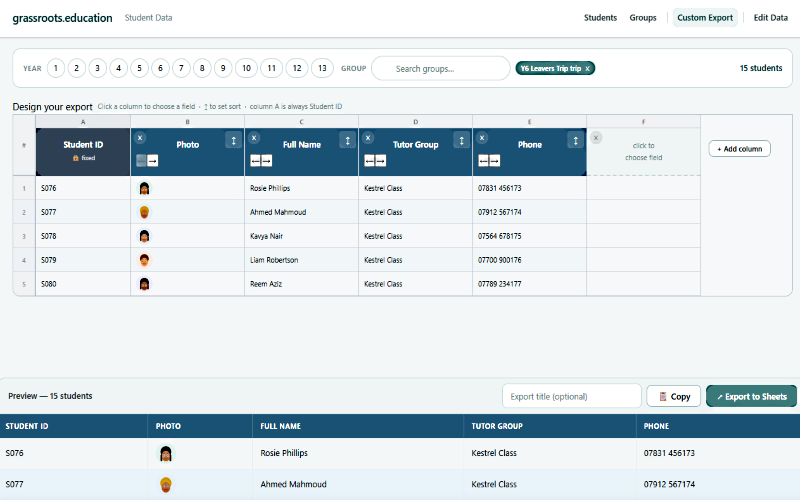Click Rosie Phillips' avatar in the preview table
Screen dimensions: 800x500
[x=165, y=453]
